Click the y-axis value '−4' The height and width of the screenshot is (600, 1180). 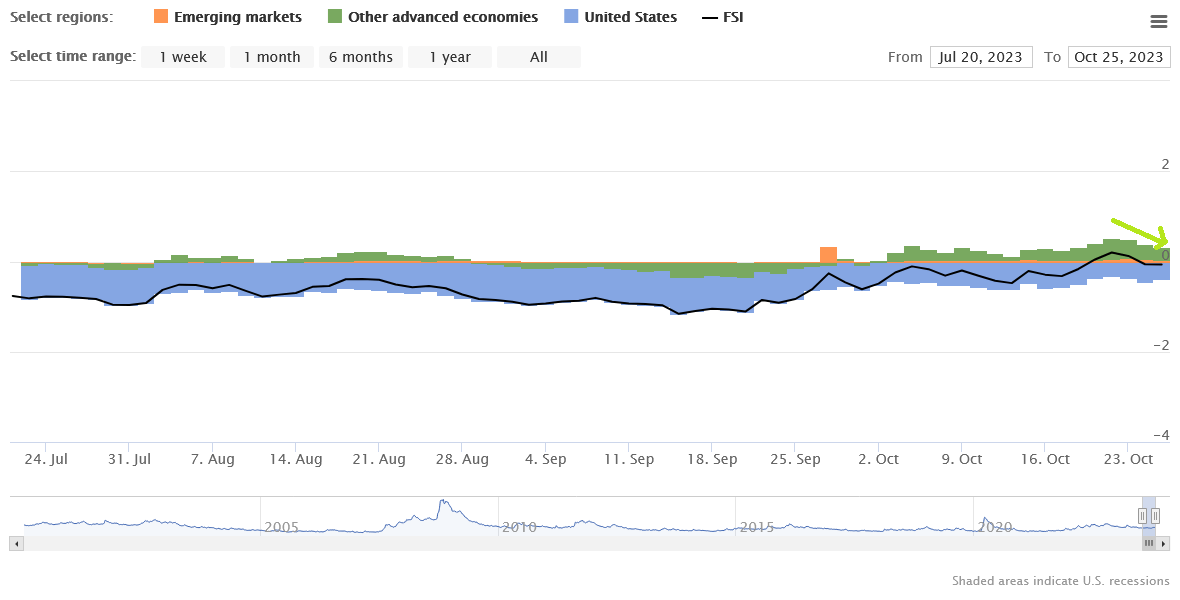click(1161, 435)
